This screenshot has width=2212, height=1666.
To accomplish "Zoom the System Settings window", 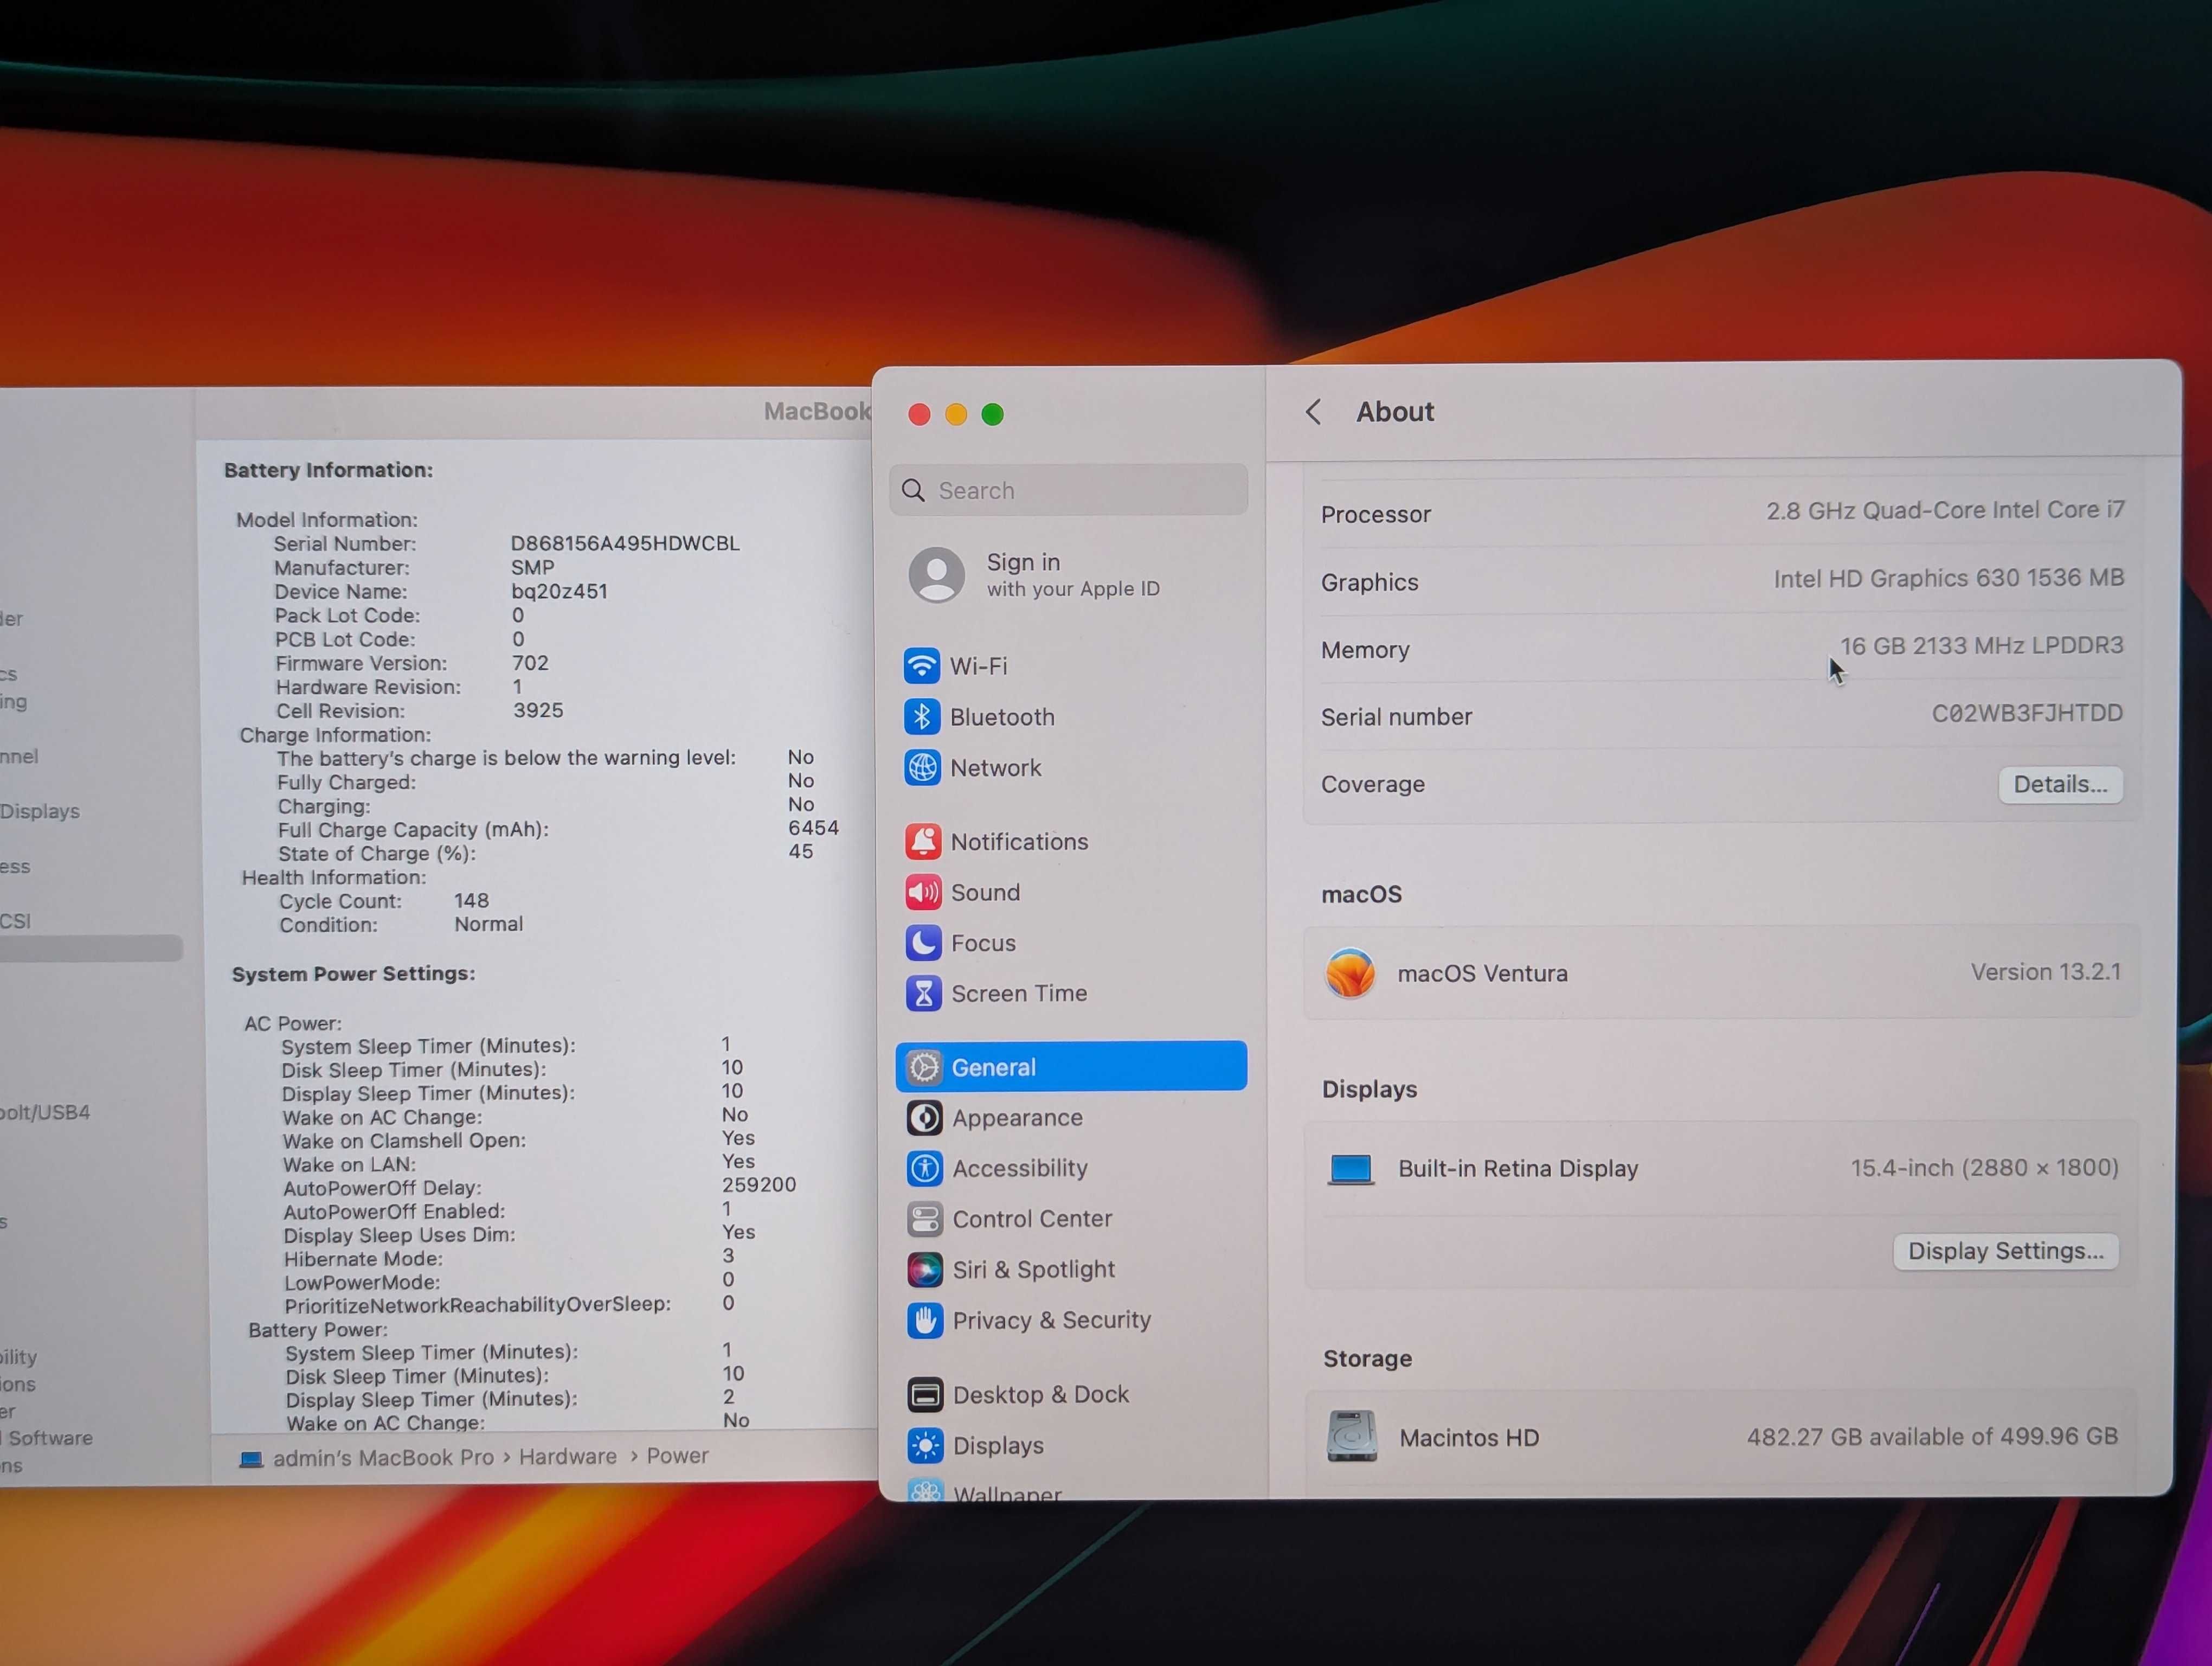I will (992, 414).
